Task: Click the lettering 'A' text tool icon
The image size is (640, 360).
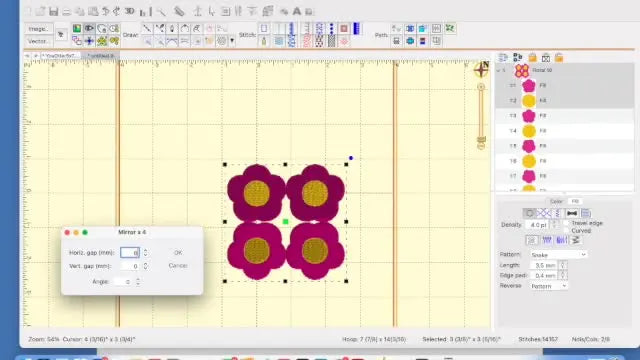Action: (297, 11)
